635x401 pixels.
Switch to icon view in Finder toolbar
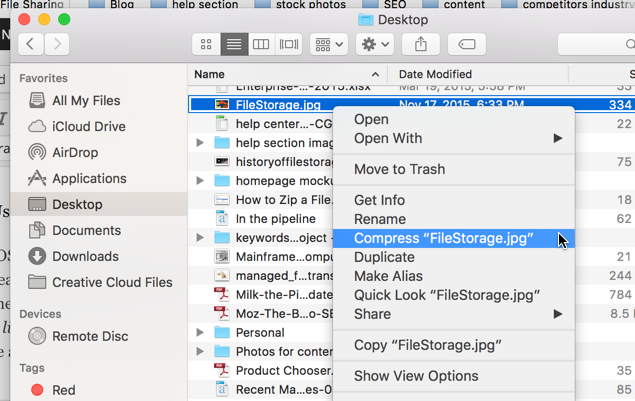point(206,44)
